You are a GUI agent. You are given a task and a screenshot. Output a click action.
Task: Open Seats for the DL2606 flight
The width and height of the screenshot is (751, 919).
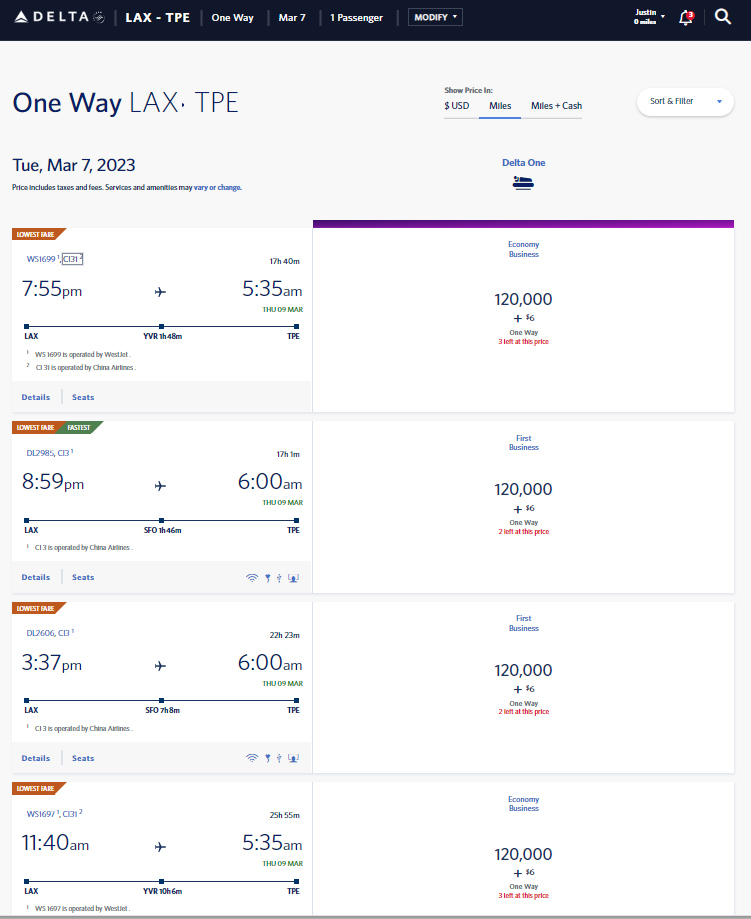(x=82, y=757)
